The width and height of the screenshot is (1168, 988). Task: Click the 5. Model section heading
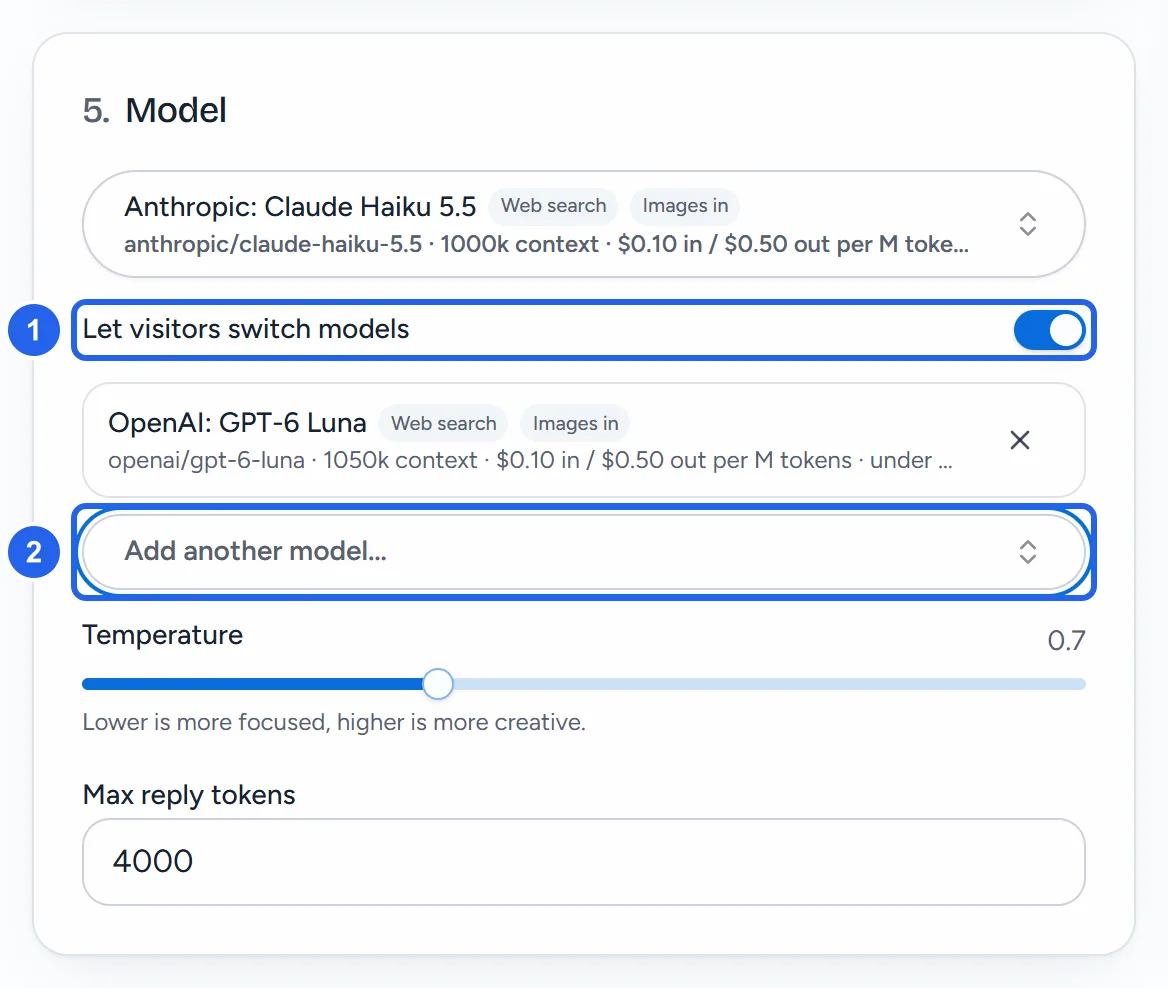tap(154, 110)
